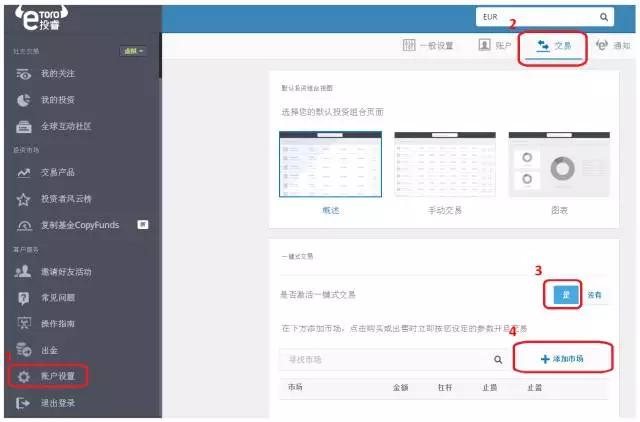
Task: Open 我的关注 watchlist eye icon
Action: tap(24, 74)
